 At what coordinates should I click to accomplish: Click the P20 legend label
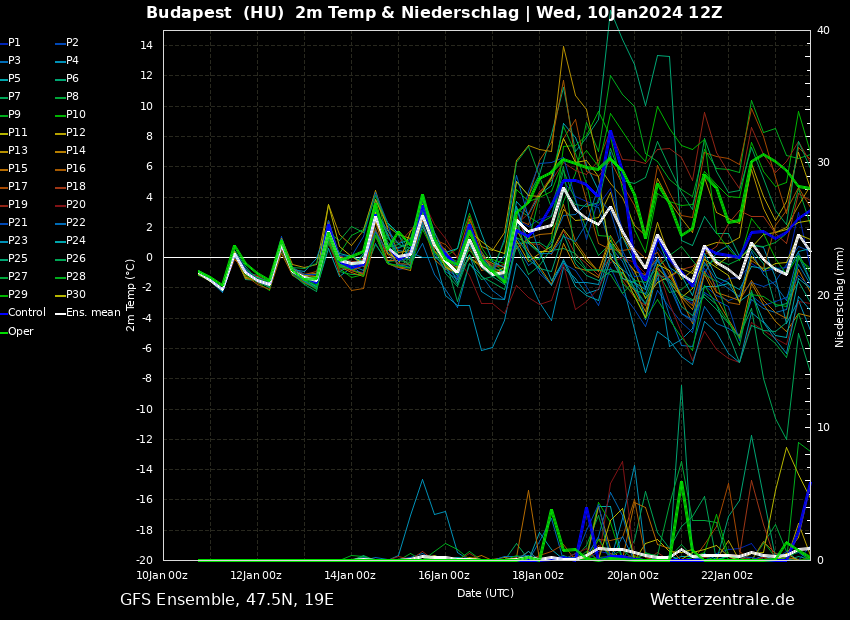click(75, 205)
